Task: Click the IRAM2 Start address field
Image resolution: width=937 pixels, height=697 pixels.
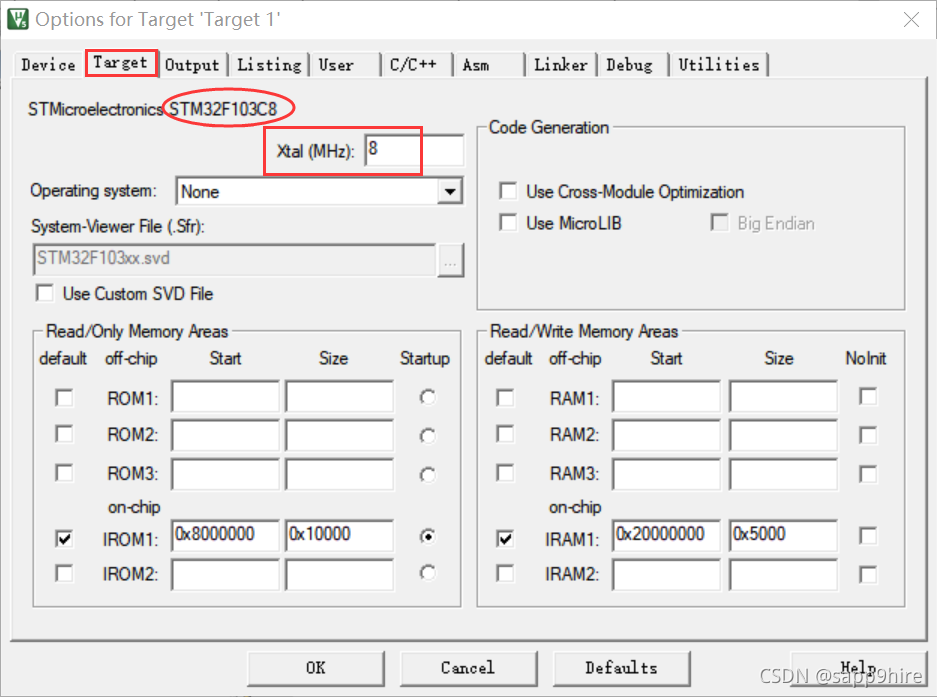Action: pyautogui.click(x=666, y=574)
